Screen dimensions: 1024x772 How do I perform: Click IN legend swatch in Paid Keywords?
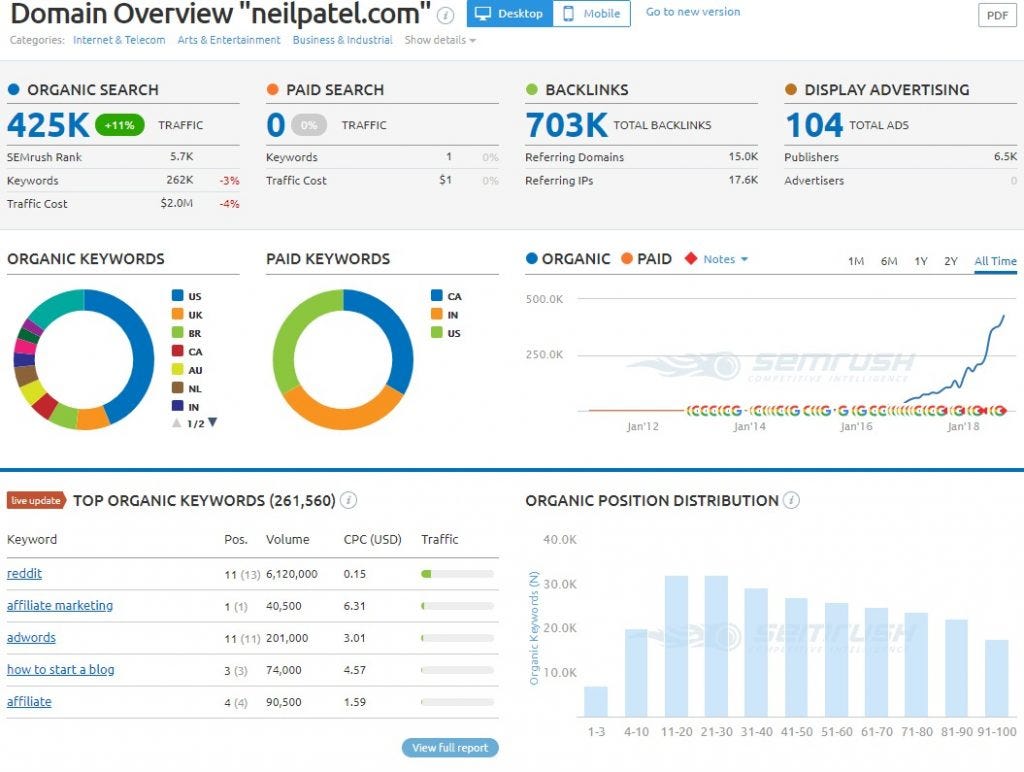click(x=437, y=314)
